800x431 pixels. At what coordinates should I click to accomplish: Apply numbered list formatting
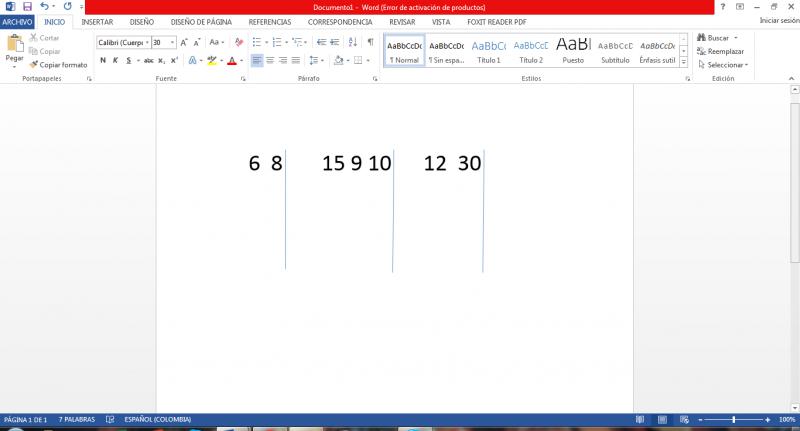click(x=277, y=42)
